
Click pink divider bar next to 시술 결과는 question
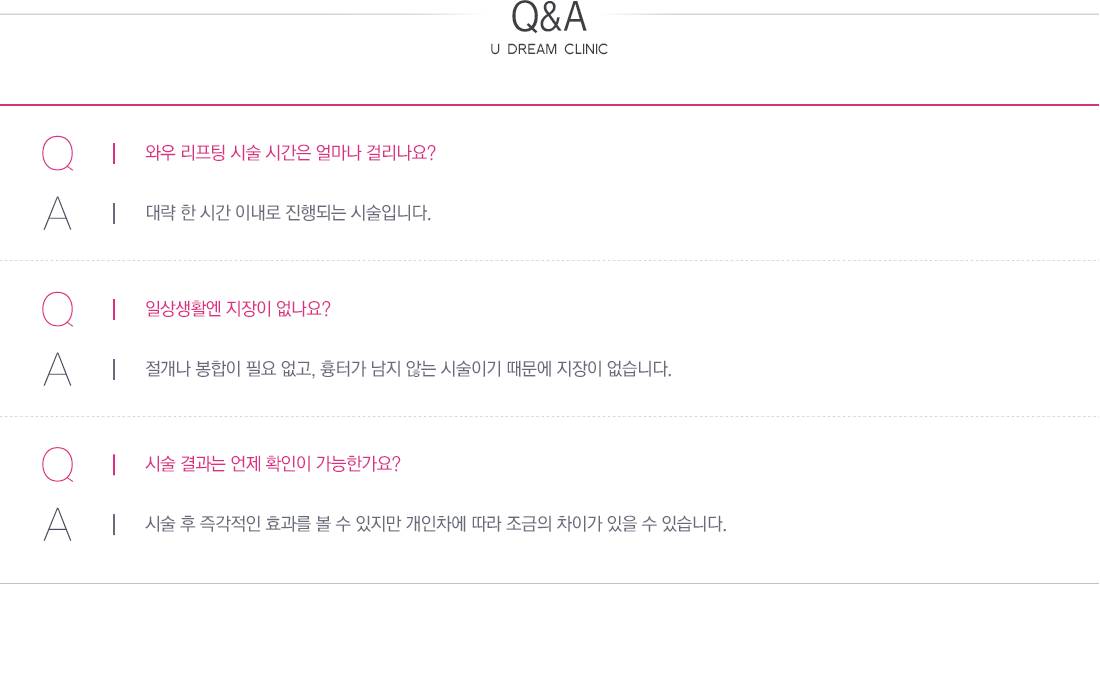click(x=114, y=465)
